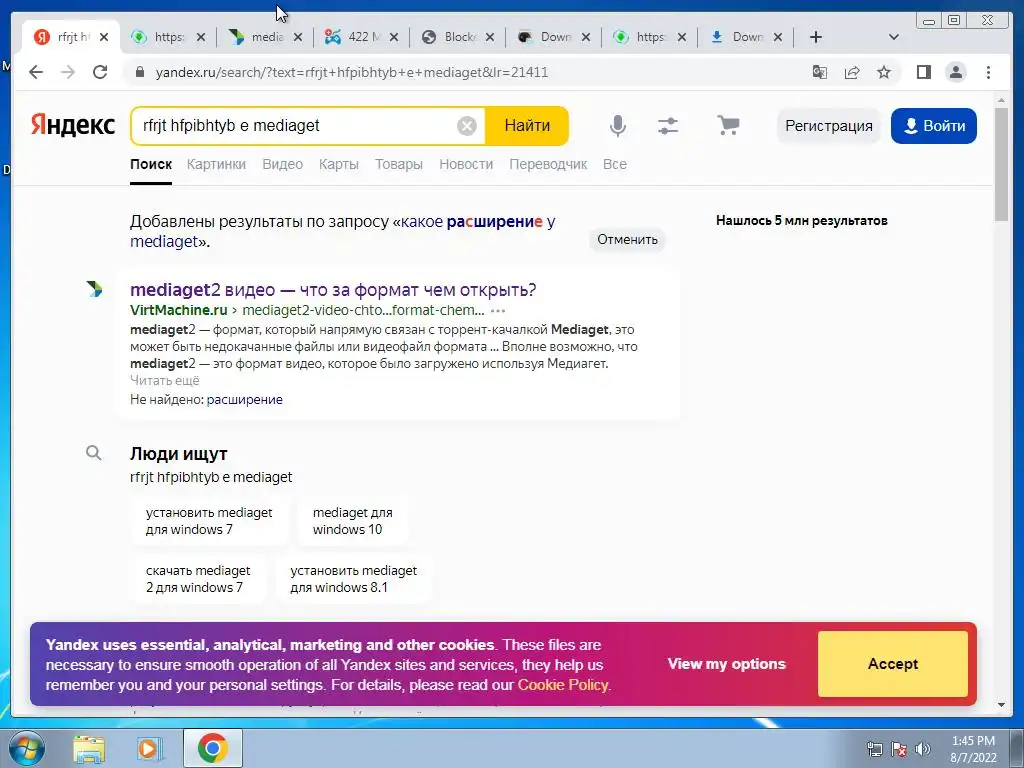
Task: Open Windows Explorer from taskbar
Action: pos(89,748)
